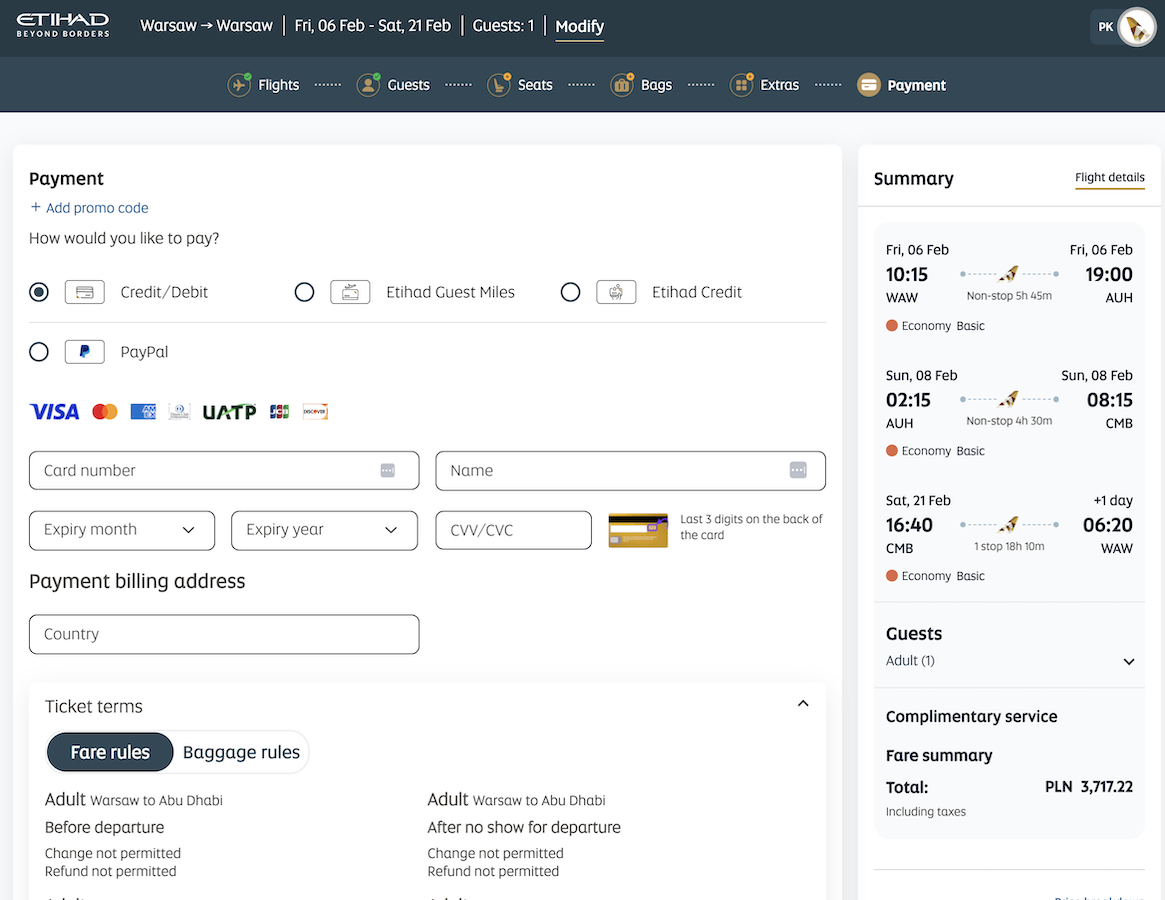Image resolution: width=1165 pixels, height=900 pixels.
Task: Click the Fare summary heading
Action: (938, 755)
